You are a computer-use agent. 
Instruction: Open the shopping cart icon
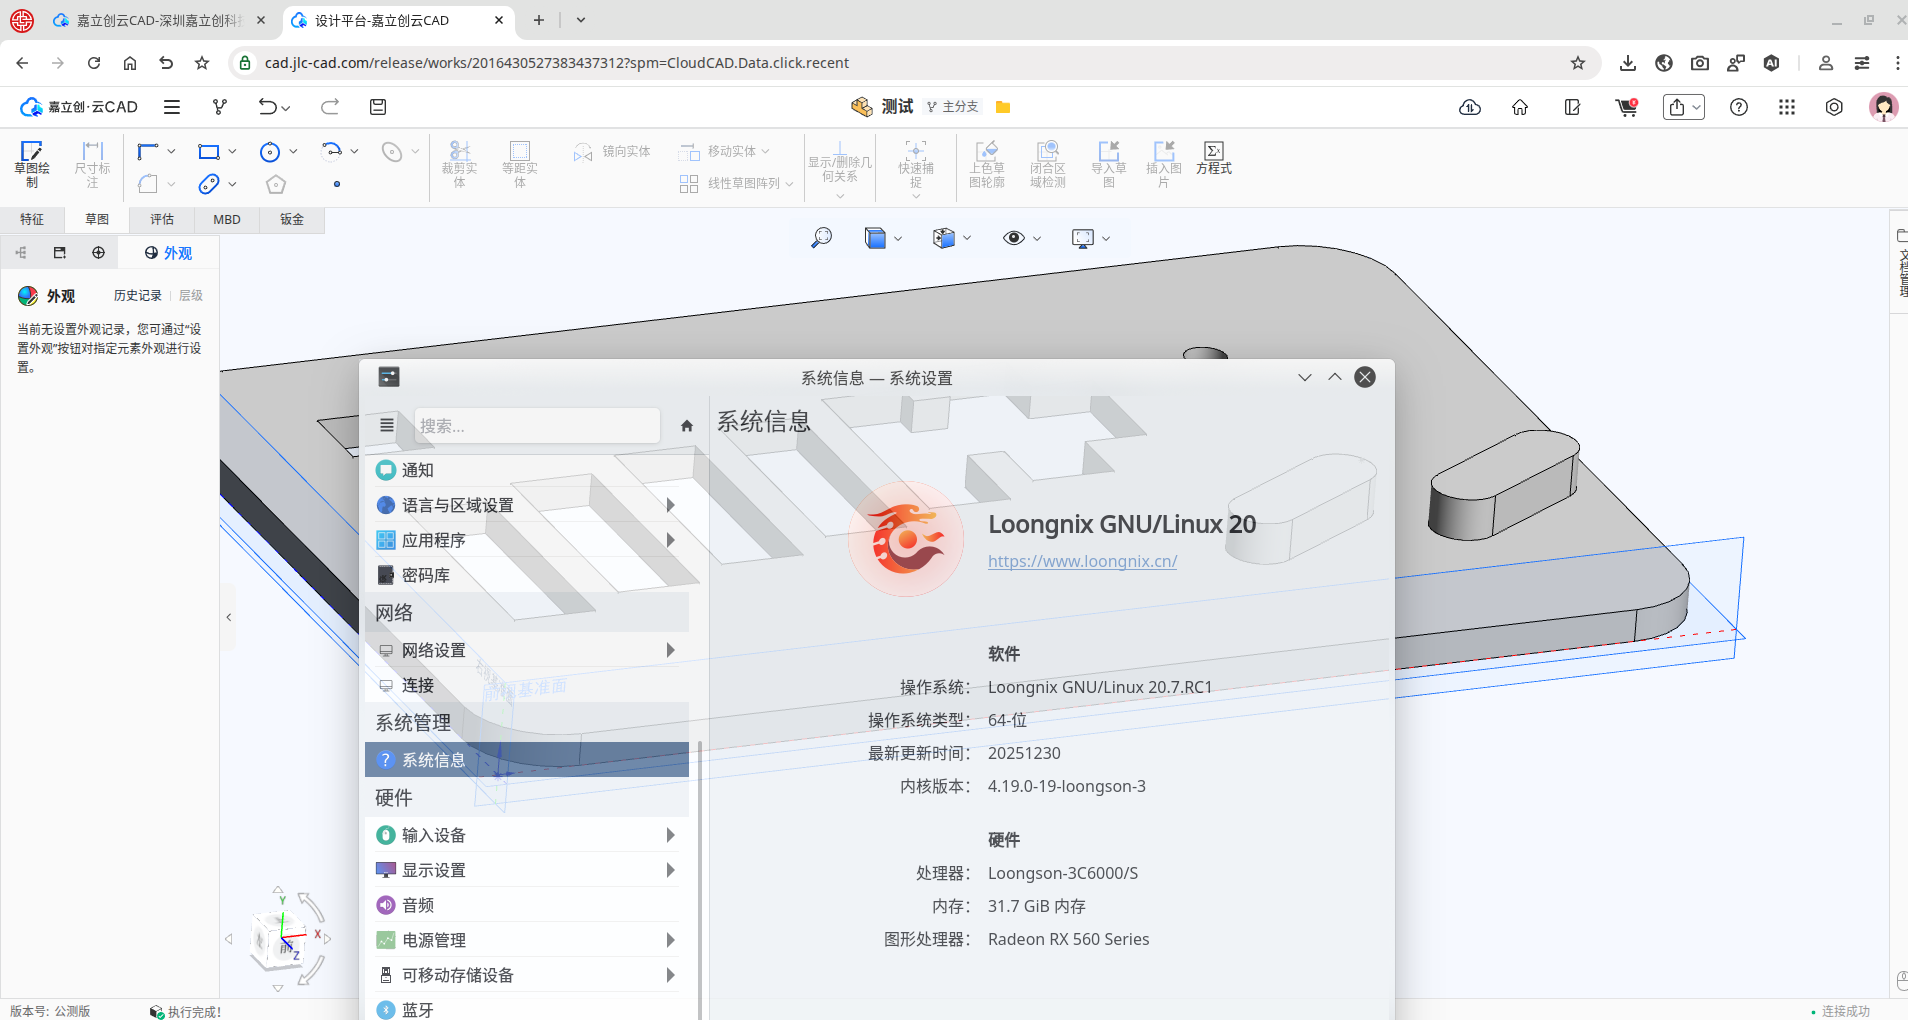pyautogui.click(x=1627, y=107)
